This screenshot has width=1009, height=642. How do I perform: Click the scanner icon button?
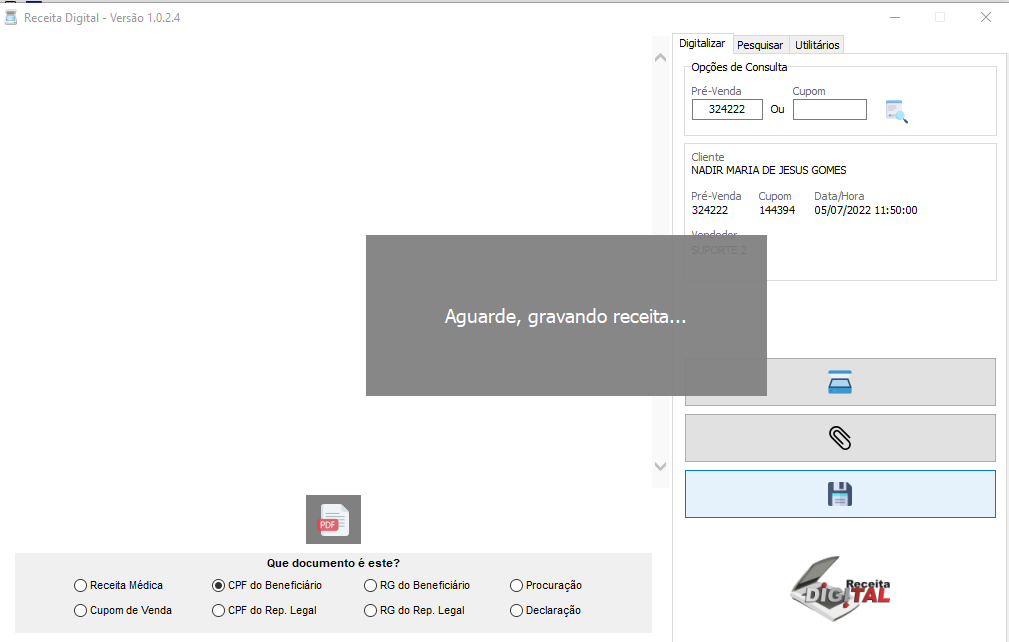(x=839, y=382)
